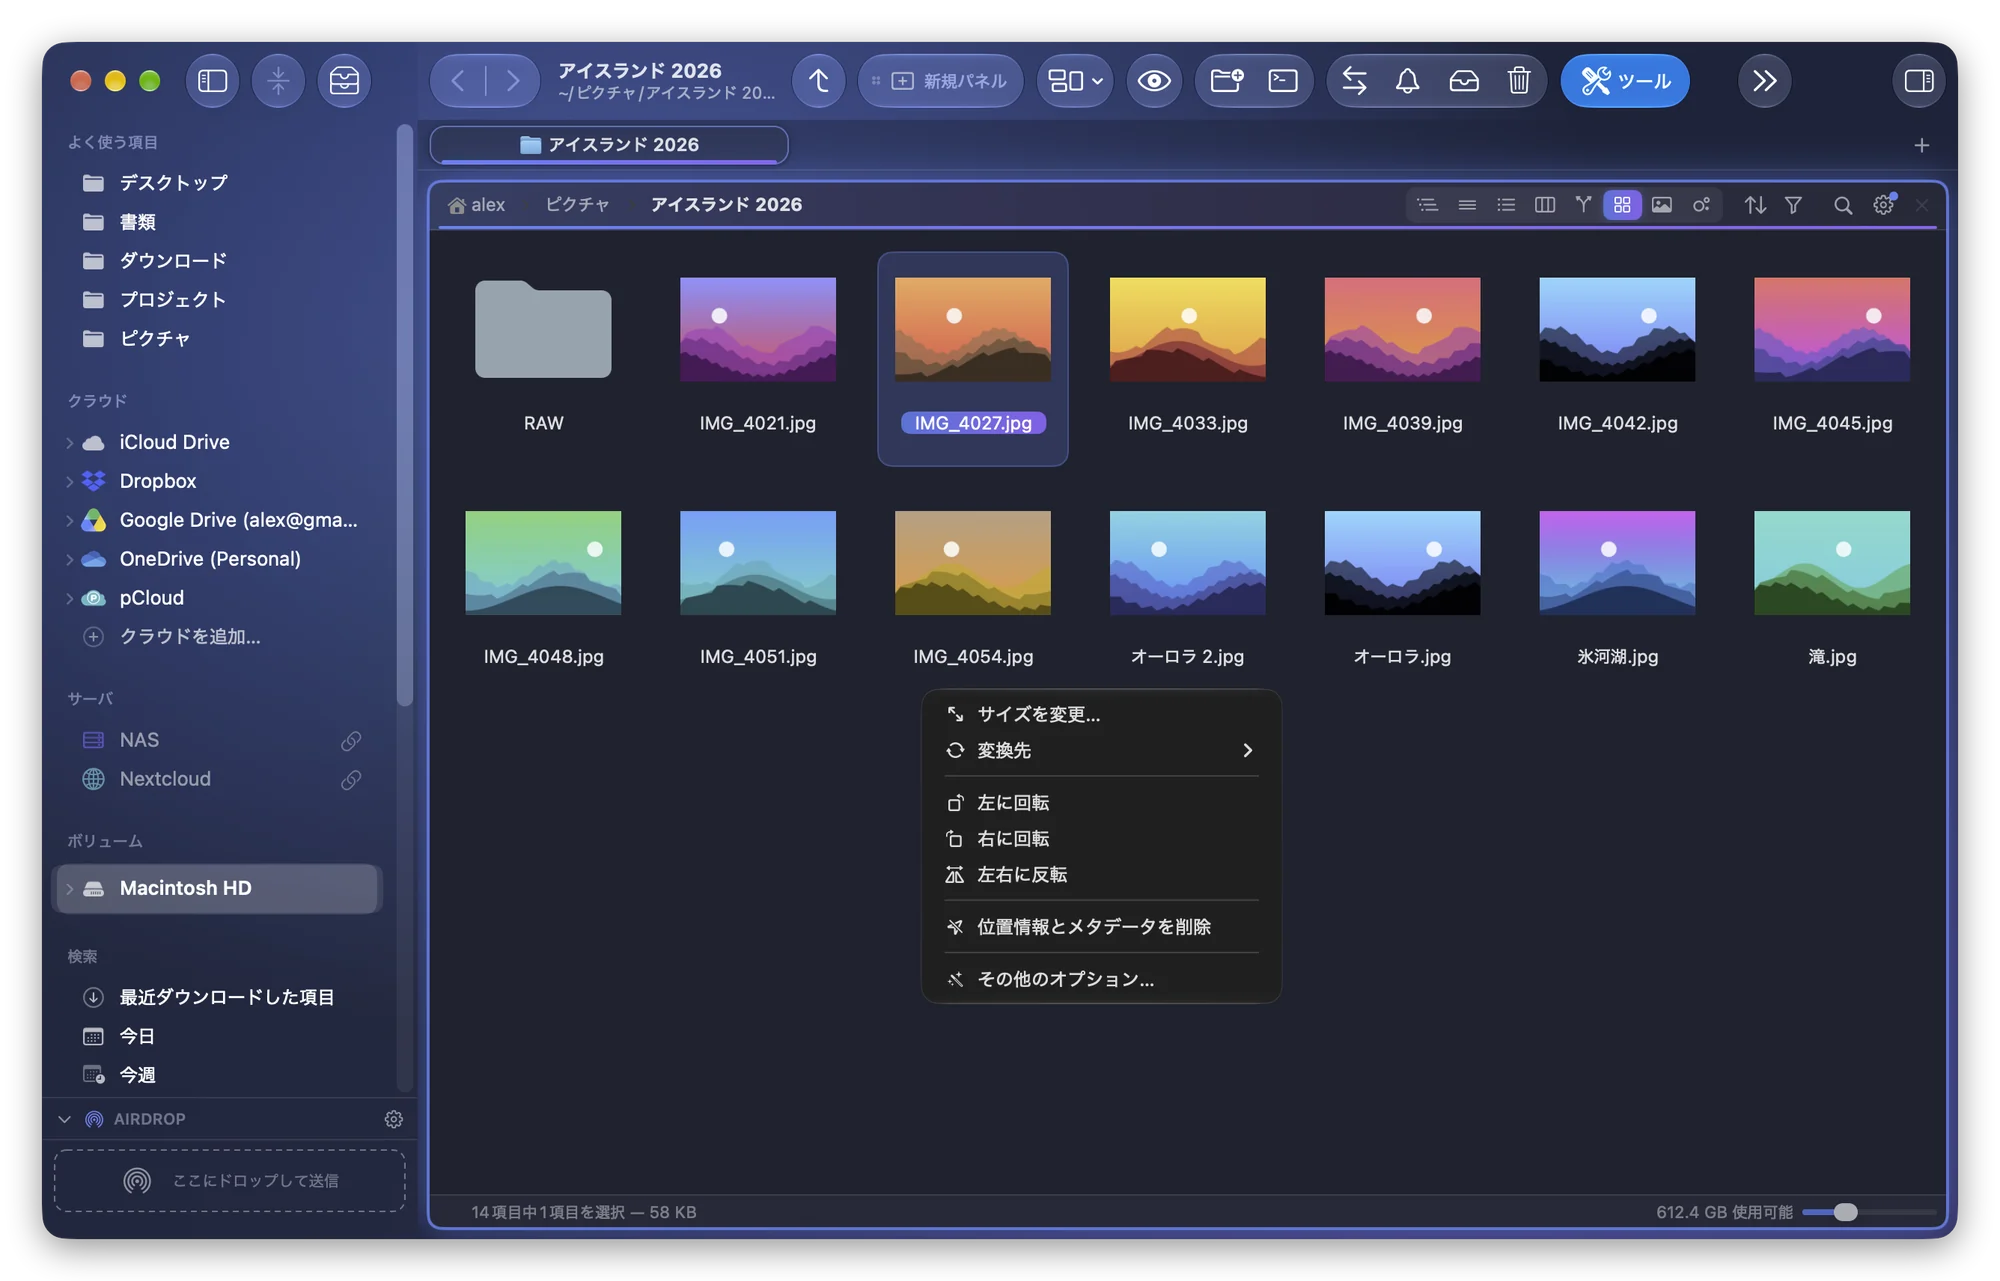Show more toolbar items with double chevron

click(x=1764, y=81)
